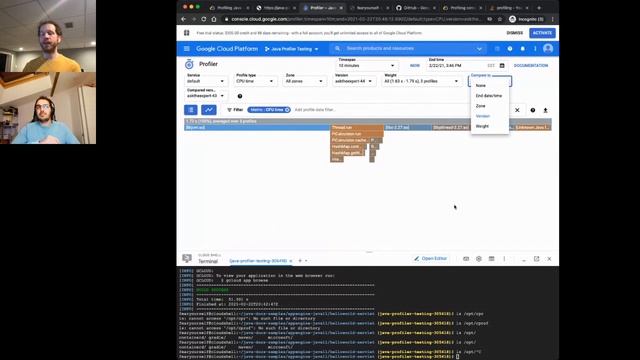Click the NOW button
The height and width of the screenshot is (360, 640).
(415, 66)
